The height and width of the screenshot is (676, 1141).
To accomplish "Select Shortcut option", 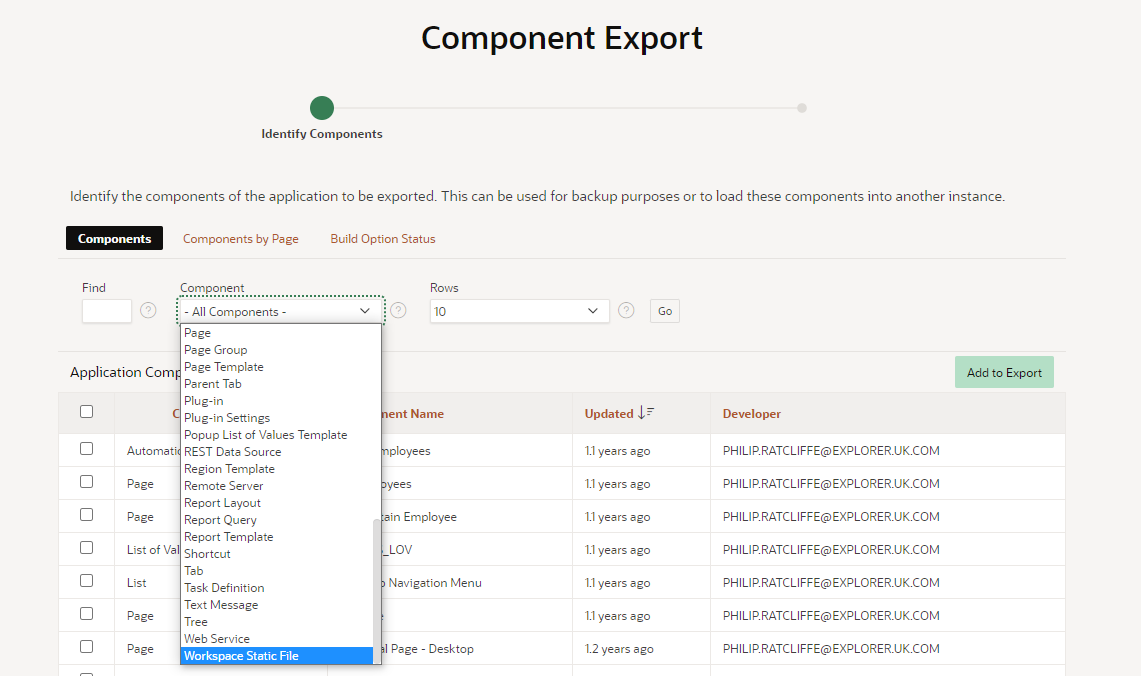I will pyautogui.click(x=277, y=554).
